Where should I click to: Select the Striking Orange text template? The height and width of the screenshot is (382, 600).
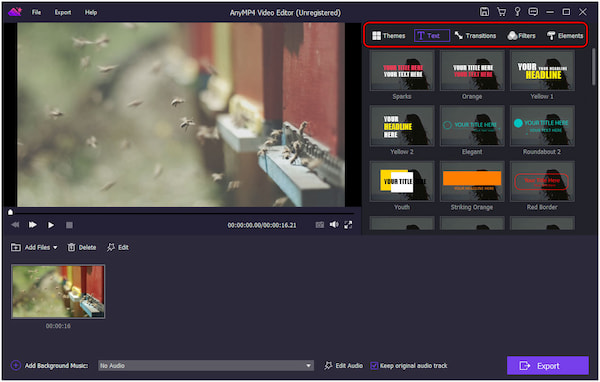click(x=472, y=187)
